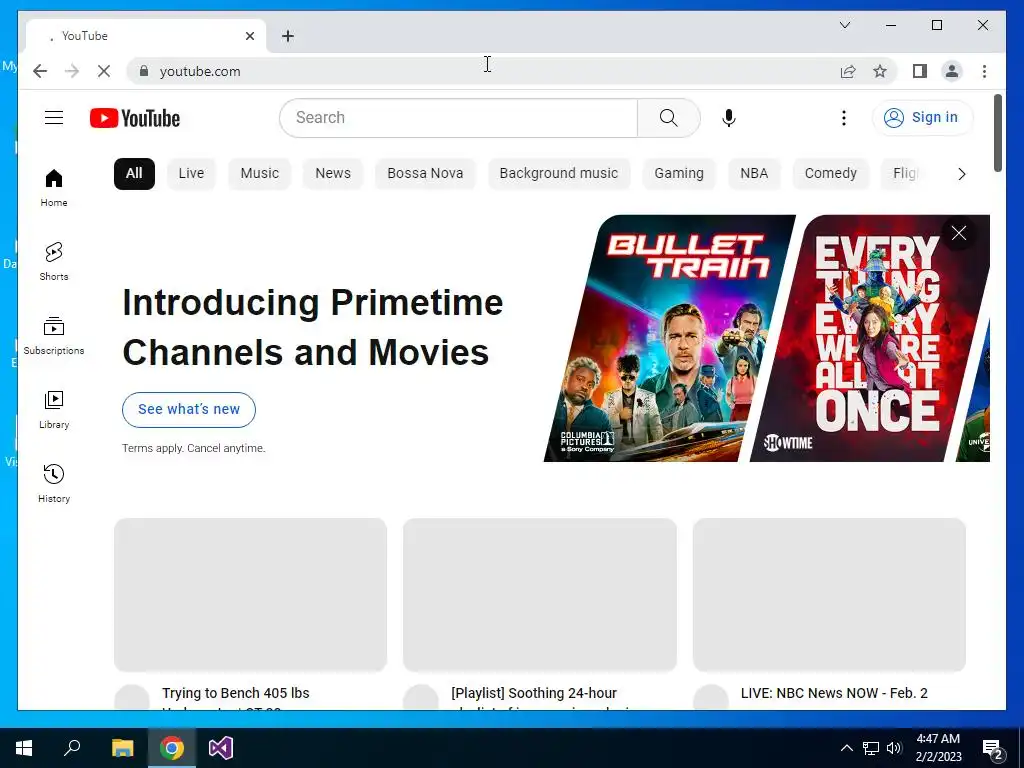Open Windows Start menu
The width and height of the screenshot is (1024, 768).
24,748
